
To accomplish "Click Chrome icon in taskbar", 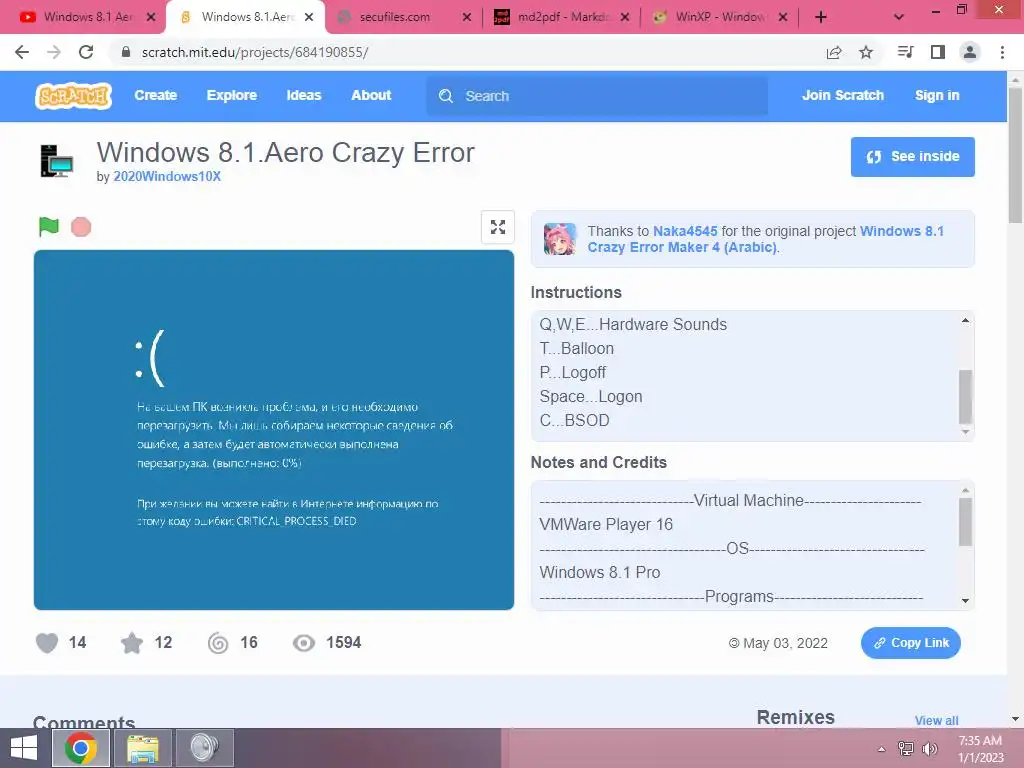I will pyautogui.click(x=81, y=748).
